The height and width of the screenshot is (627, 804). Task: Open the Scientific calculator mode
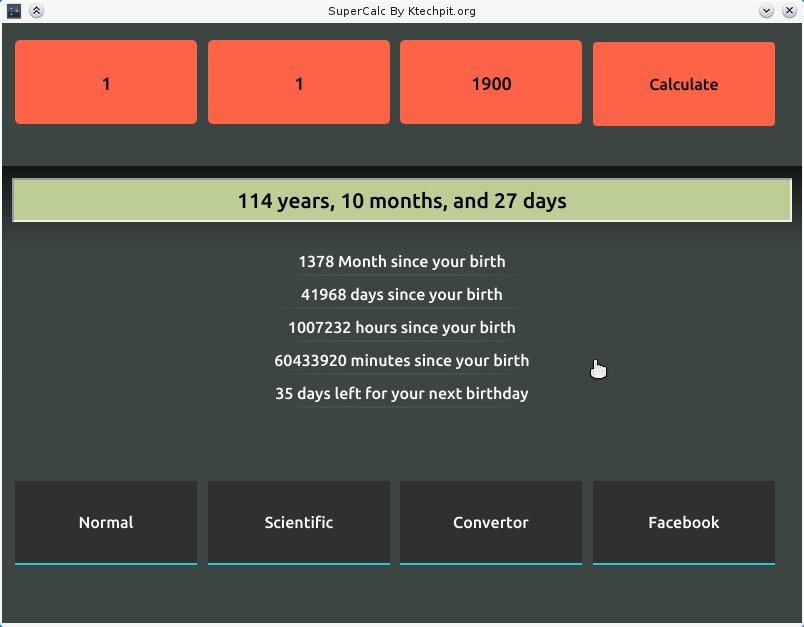coord(299,522)
